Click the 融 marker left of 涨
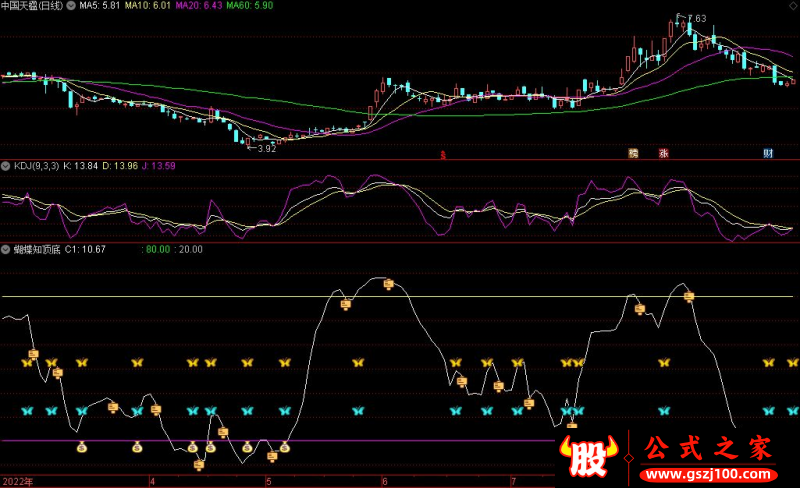Image resolution: width=800 pixels, height=488 pixels. [x=632, y=154]
